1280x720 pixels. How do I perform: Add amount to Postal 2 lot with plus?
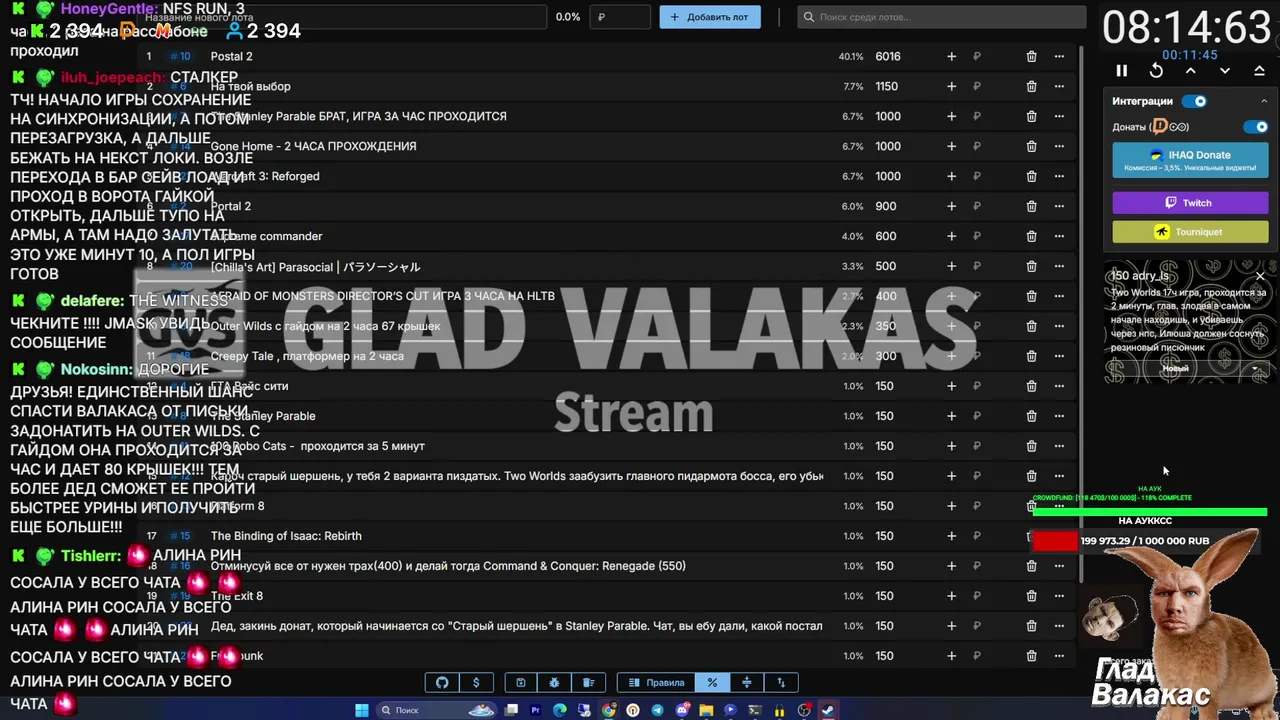point(951,57)
